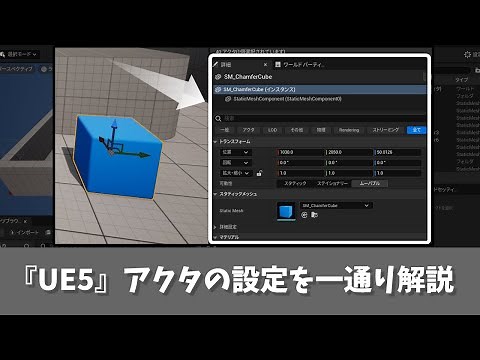Close the 詳細 details tab

click(265, 65)
